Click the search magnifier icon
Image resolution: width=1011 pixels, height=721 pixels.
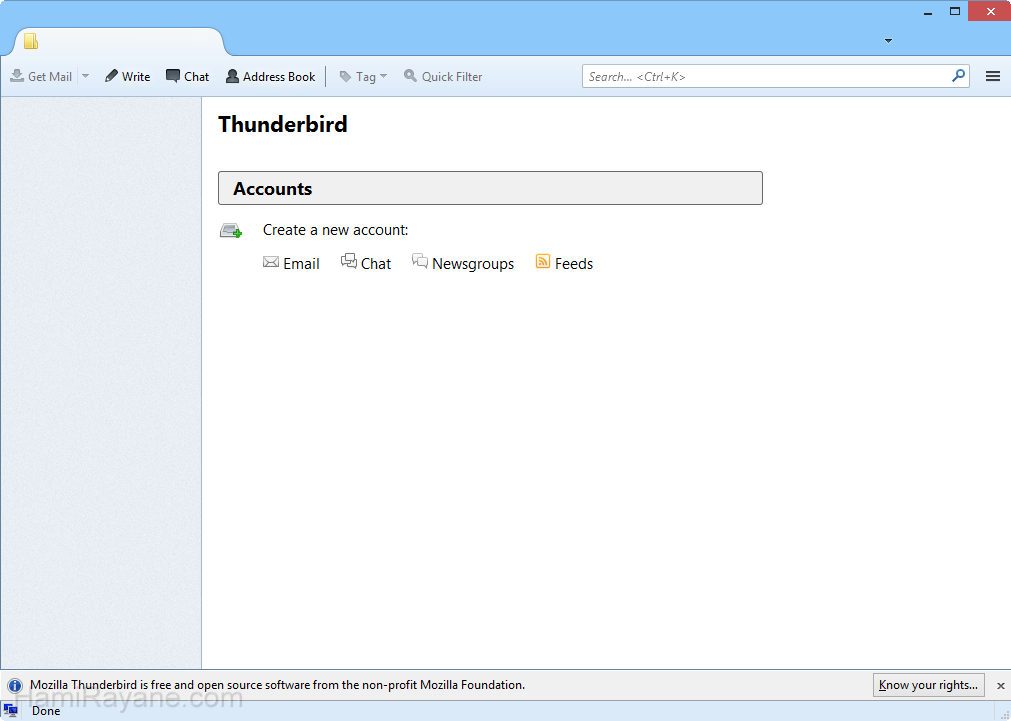click(958, 76)
